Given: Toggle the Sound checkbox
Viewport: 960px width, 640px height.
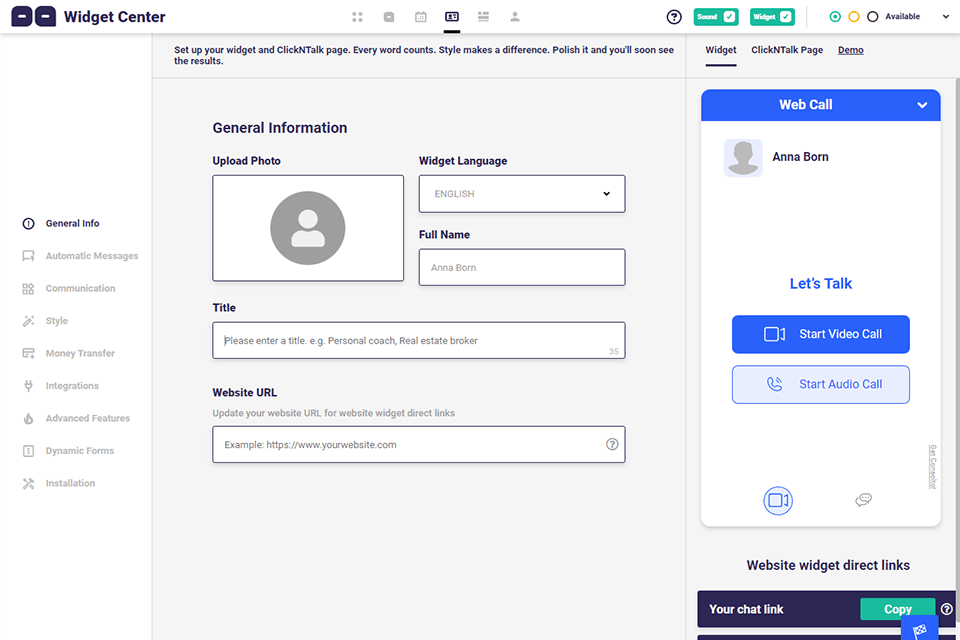Looking at the screenshot, I should point(729,17).
